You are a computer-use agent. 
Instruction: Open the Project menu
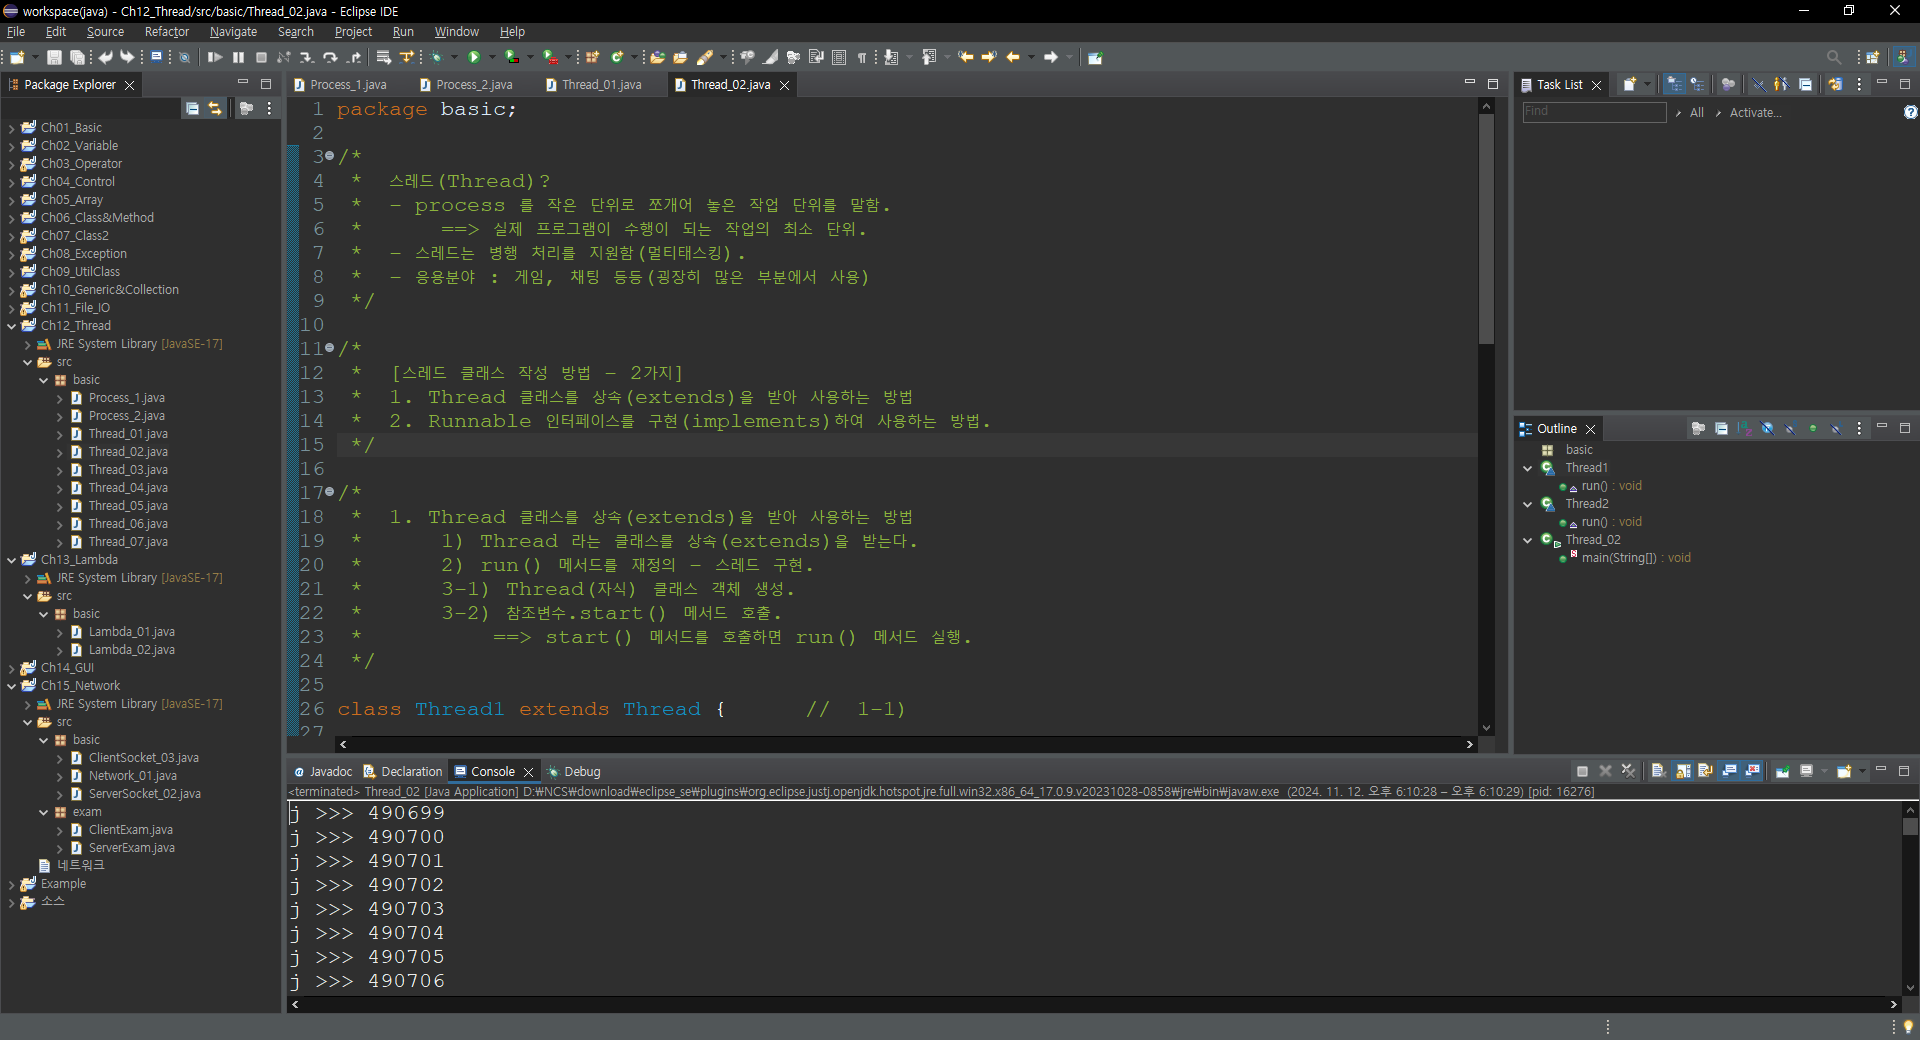pos(353,32)
